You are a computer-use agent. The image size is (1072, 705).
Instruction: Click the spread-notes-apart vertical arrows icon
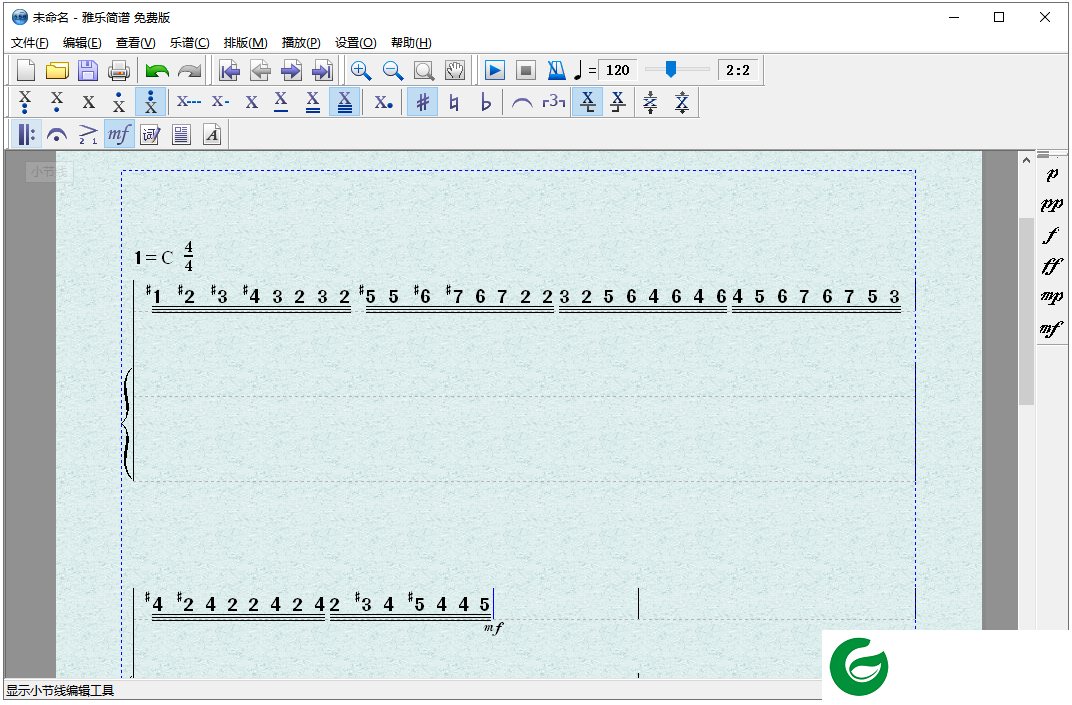(682, 103)
